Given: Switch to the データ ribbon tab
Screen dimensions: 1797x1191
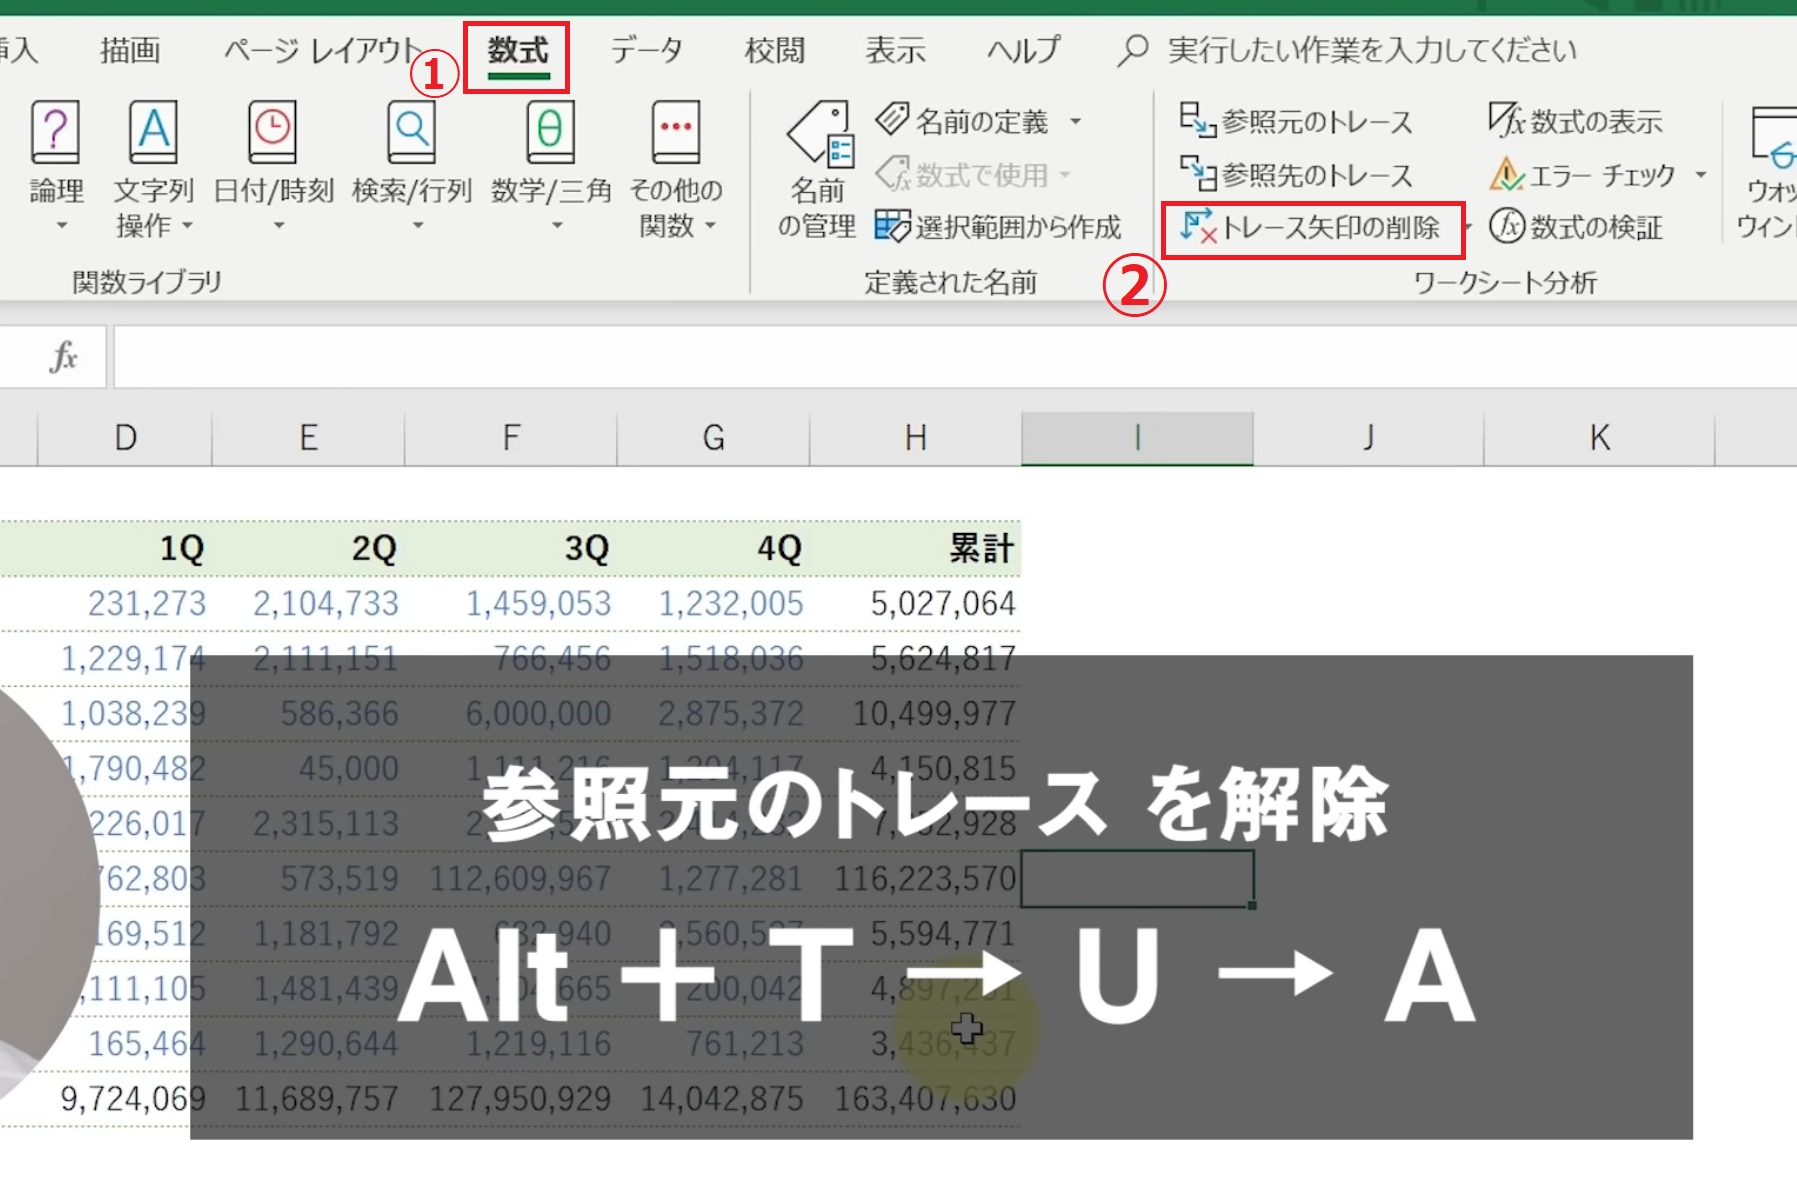Looking at the screenshot, I should pos(647,50).
